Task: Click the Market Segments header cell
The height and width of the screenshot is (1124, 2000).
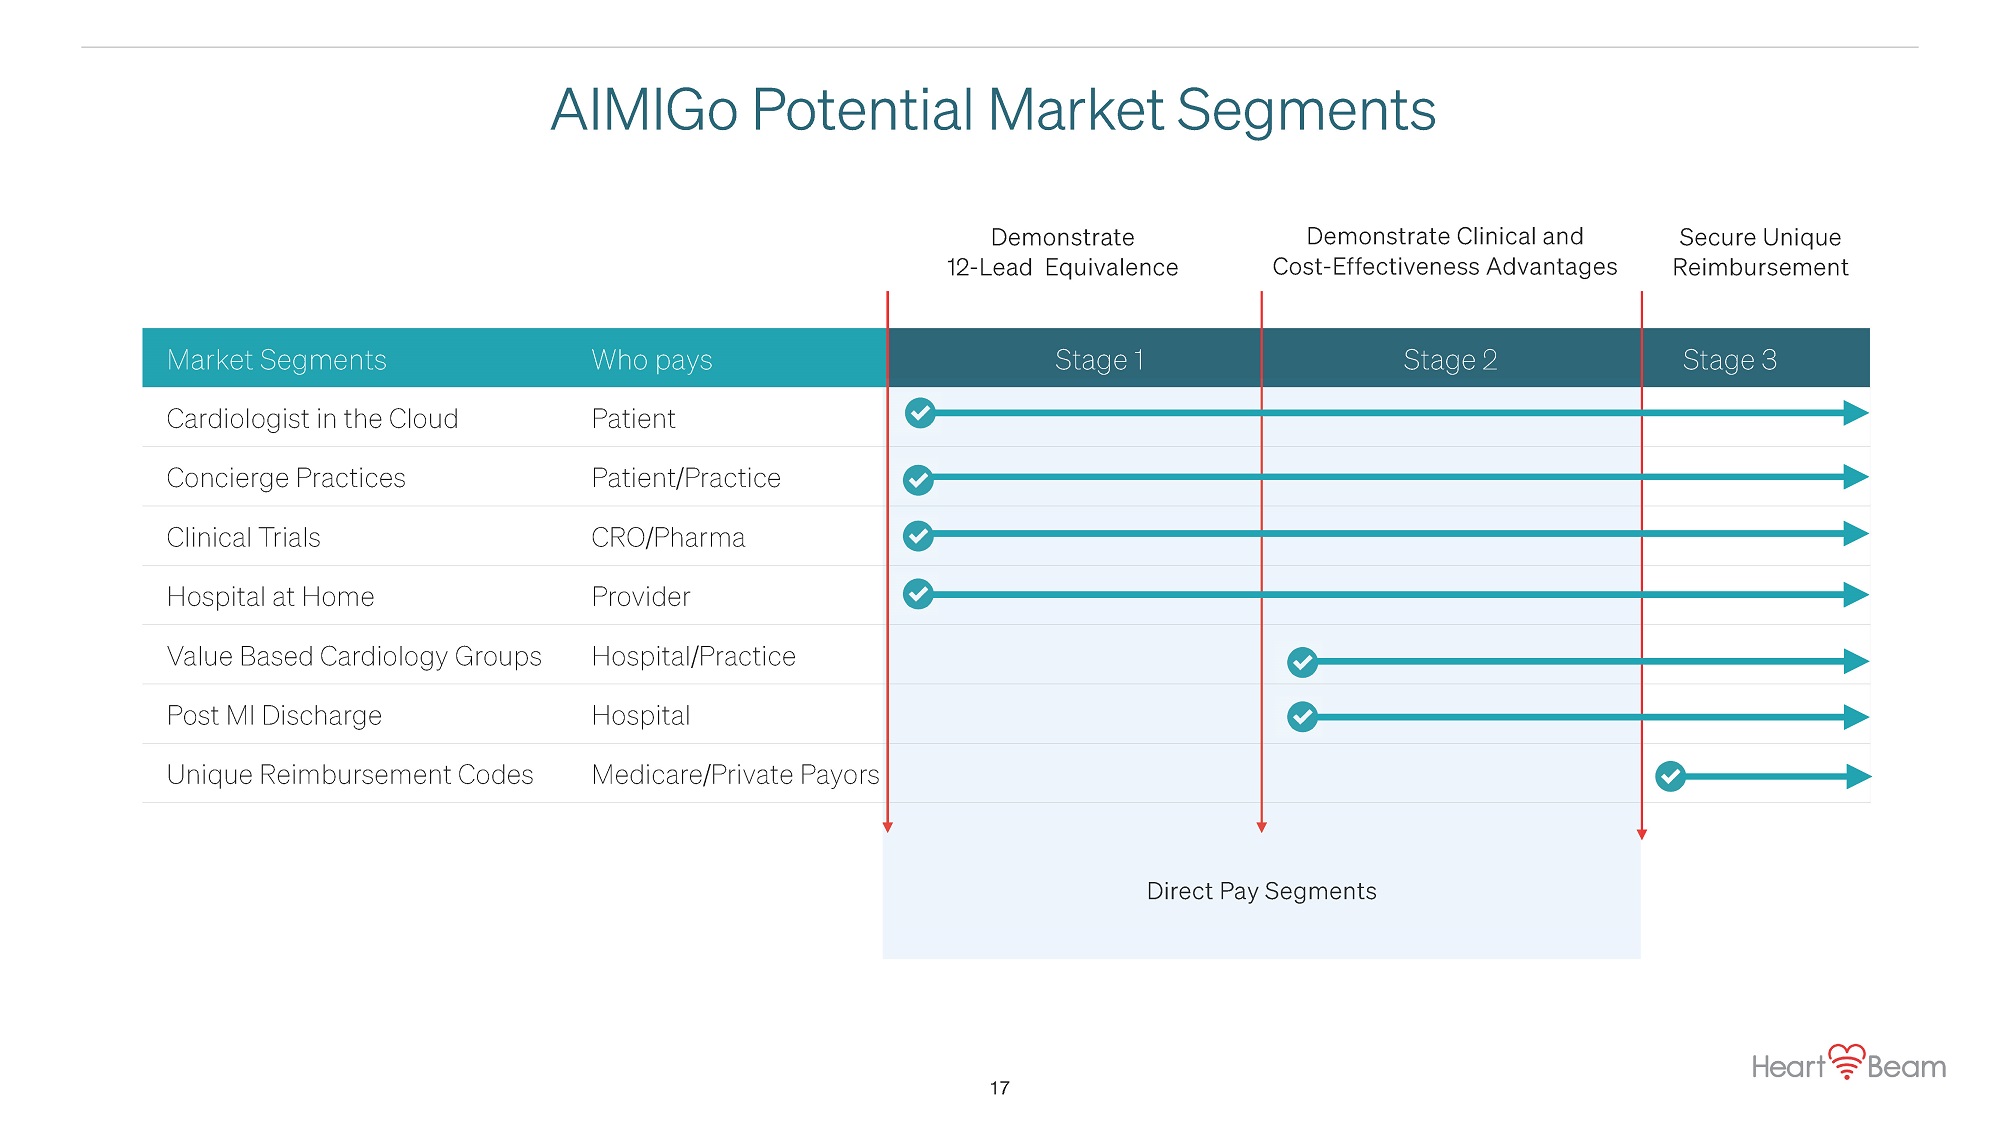Action: click(277, 360)
